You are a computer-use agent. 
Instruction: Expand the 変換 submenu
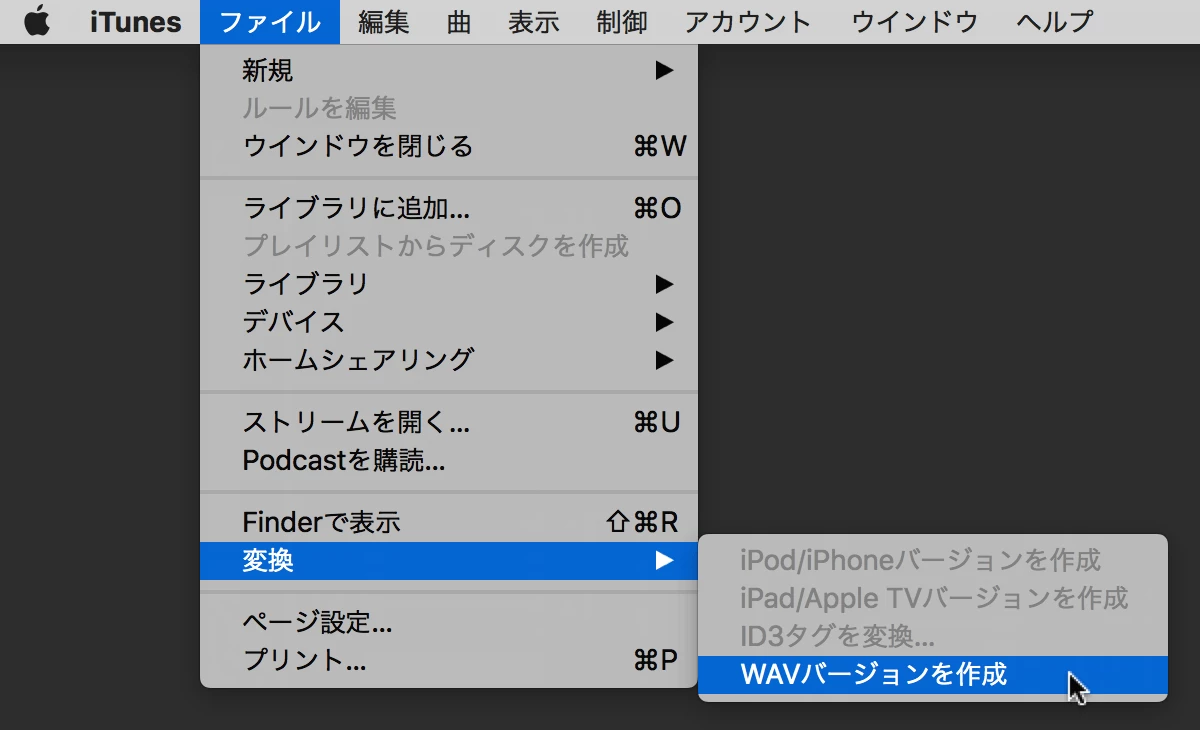[x=449, y=561]
